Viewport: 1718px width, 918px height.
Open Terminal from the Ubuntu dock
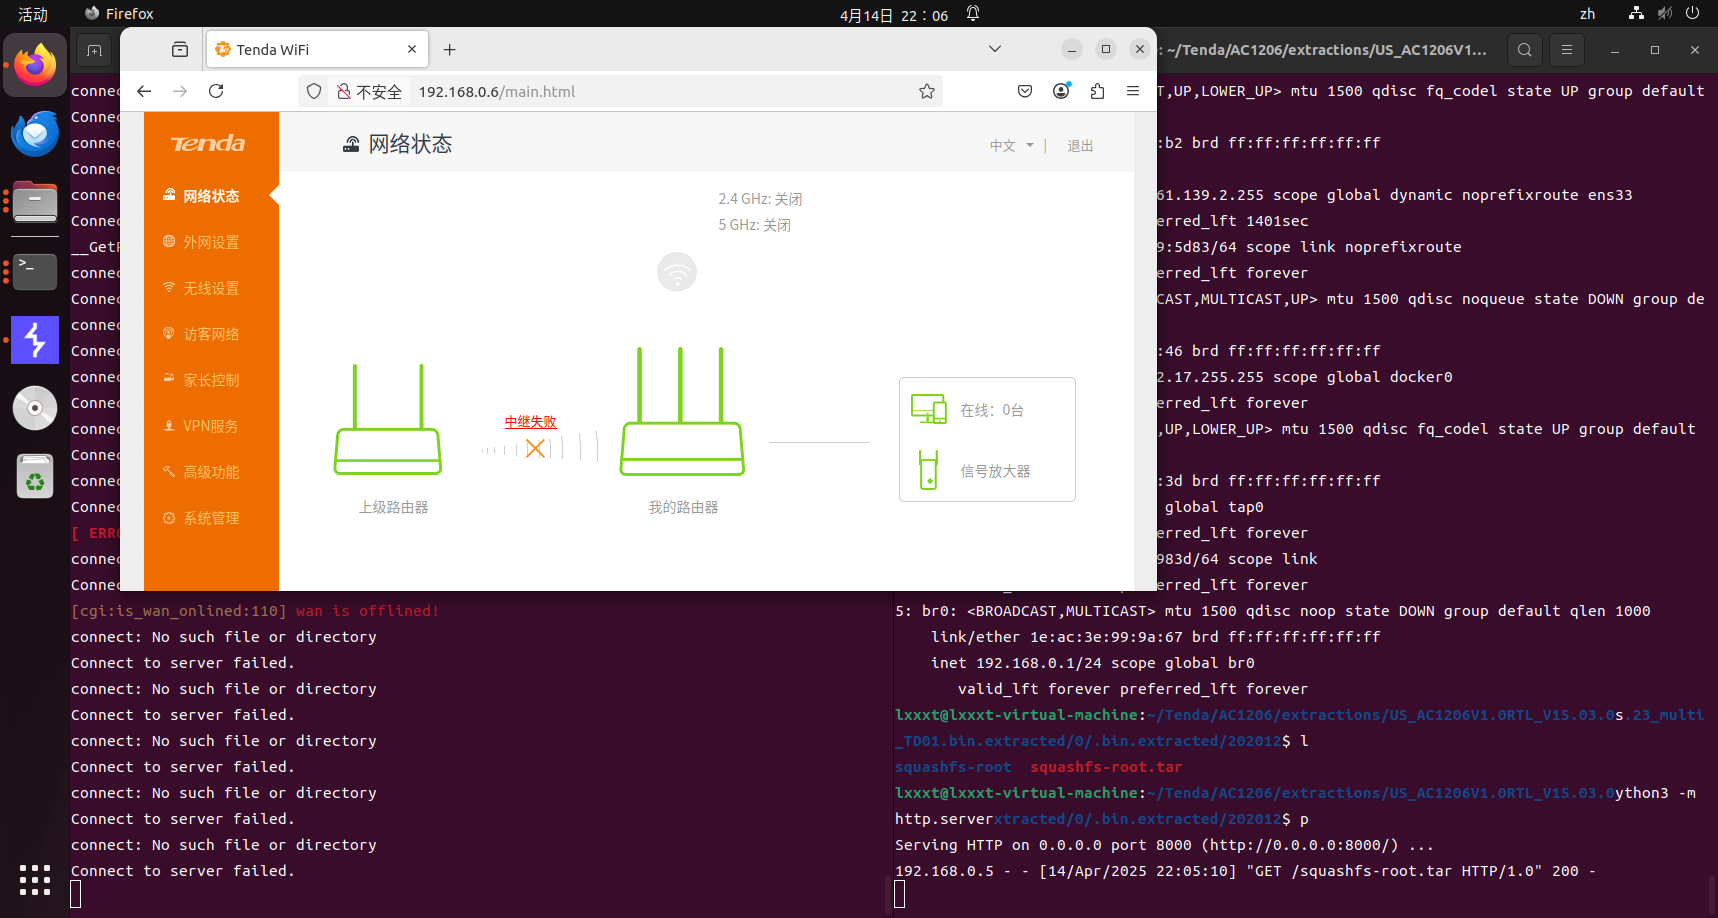[x=35, y=271]
